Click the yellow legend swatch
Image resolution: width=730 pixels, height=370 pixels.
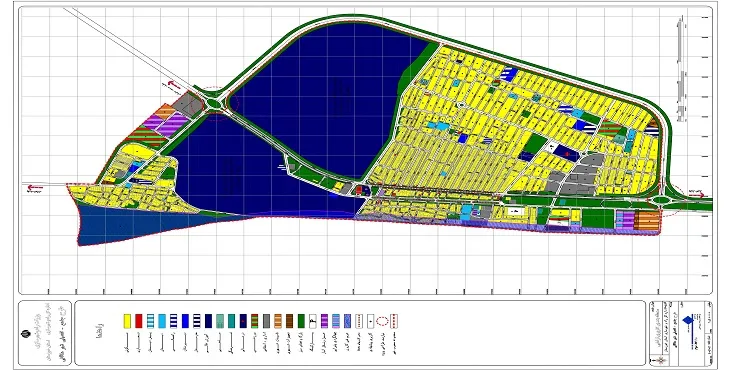coord(128,321)
